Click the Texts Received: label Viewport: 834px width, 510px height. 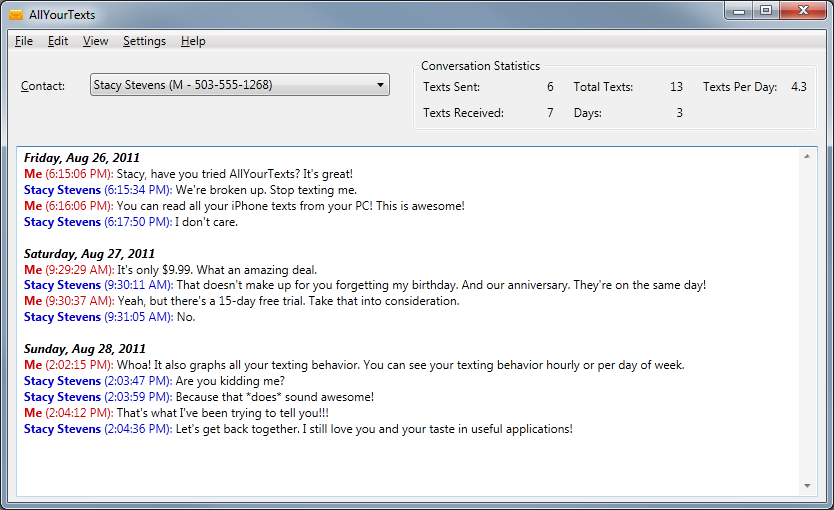pos(463,113)
